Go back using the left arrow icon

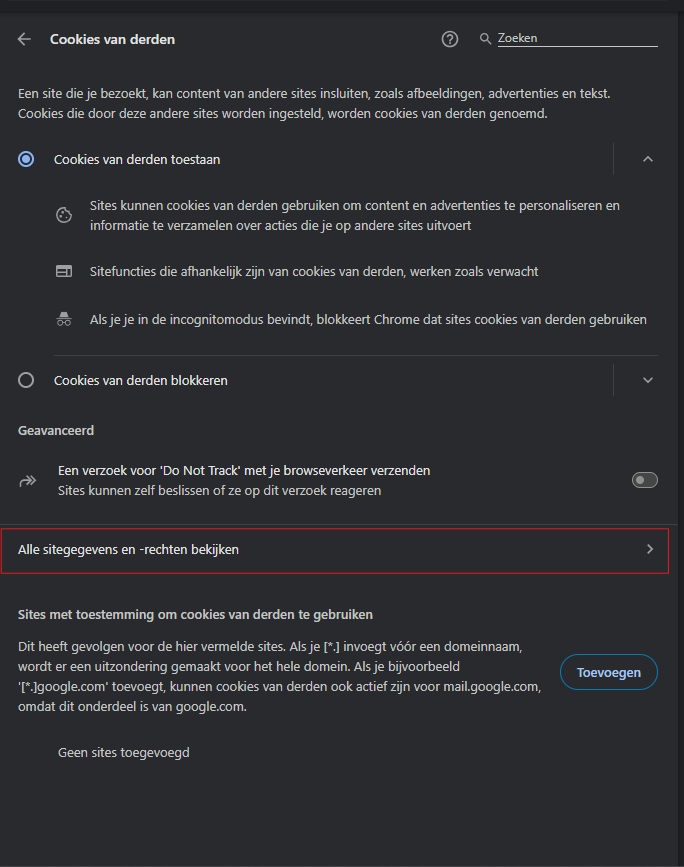(x=24, y=39)
